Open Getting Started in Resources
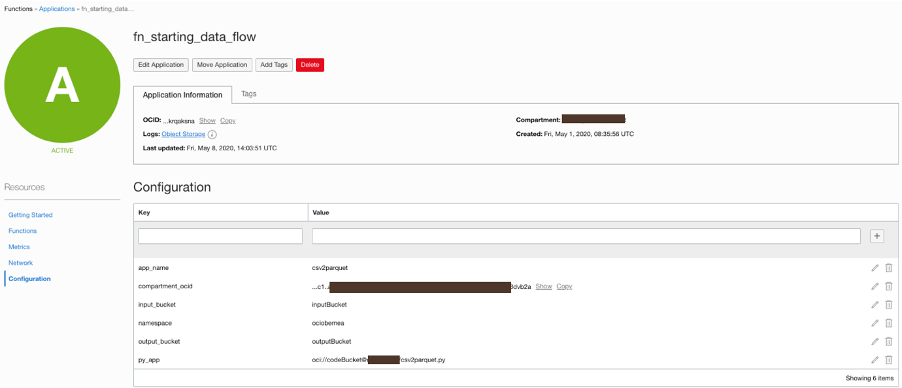Image resolution: width=902 pixels, height=388 pixels. pos(30,215)
